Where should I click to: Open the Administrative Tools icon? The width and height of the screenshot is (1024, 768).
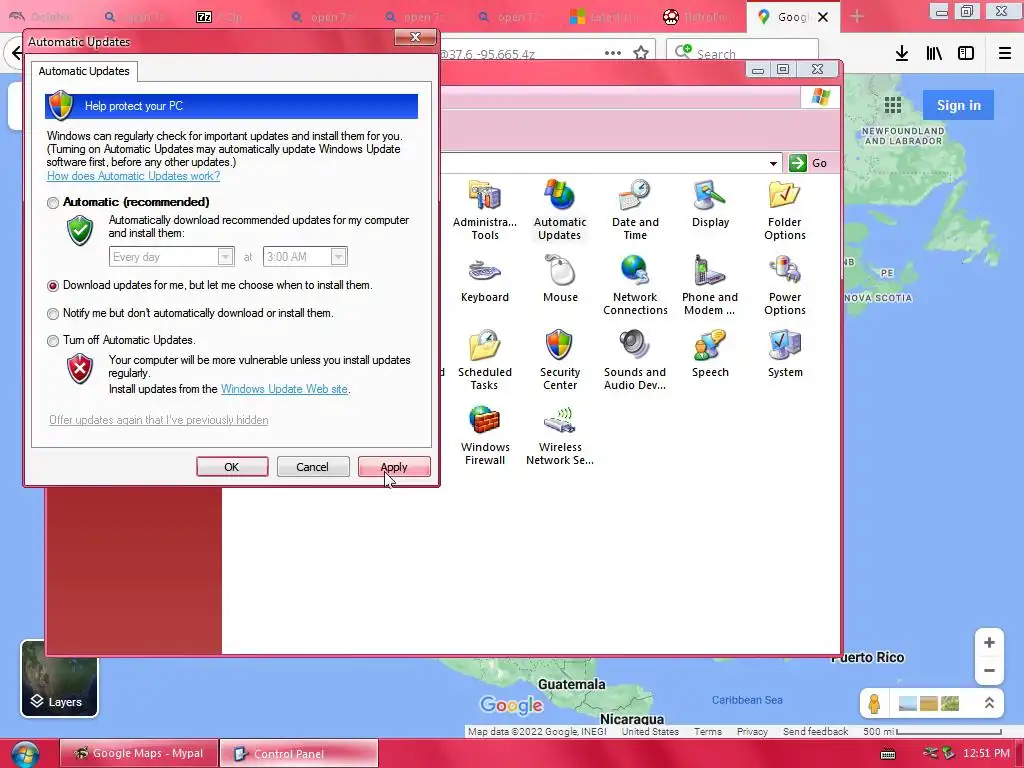click(x=485, y=210)
